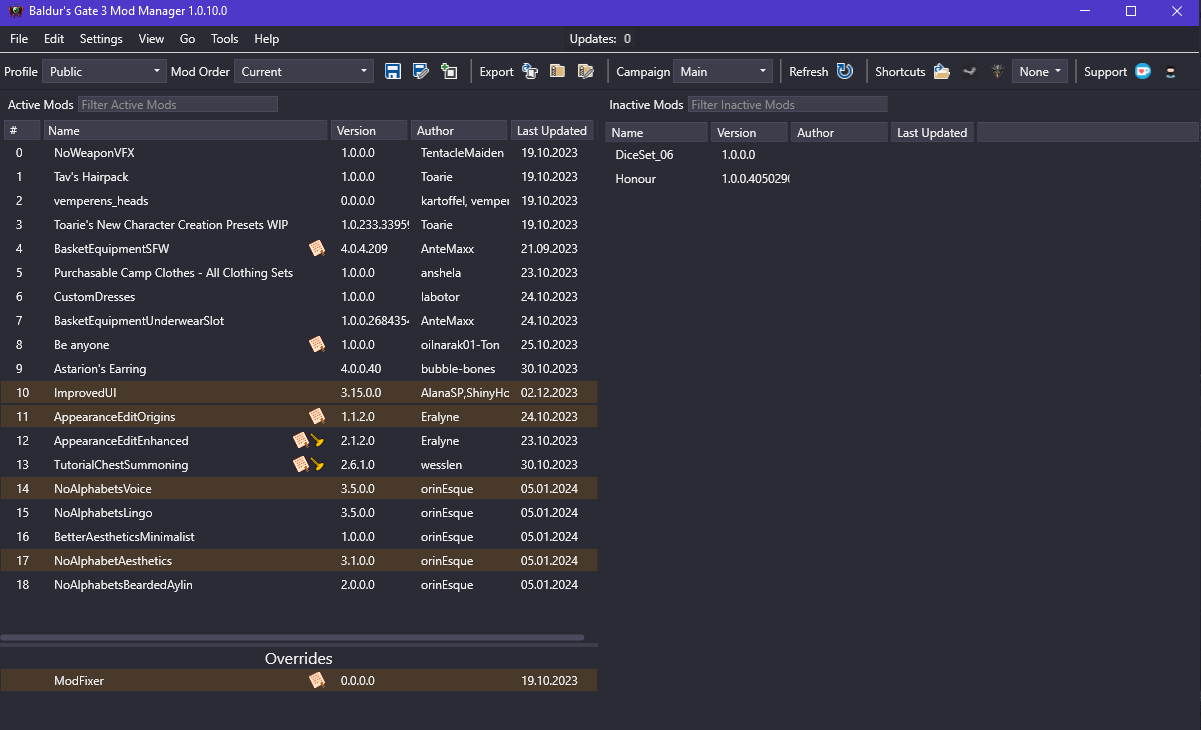Click the yellow tool icon on TutorialChestSummoning row
This screenshot has height=730, width=1201.
point(317,464)
